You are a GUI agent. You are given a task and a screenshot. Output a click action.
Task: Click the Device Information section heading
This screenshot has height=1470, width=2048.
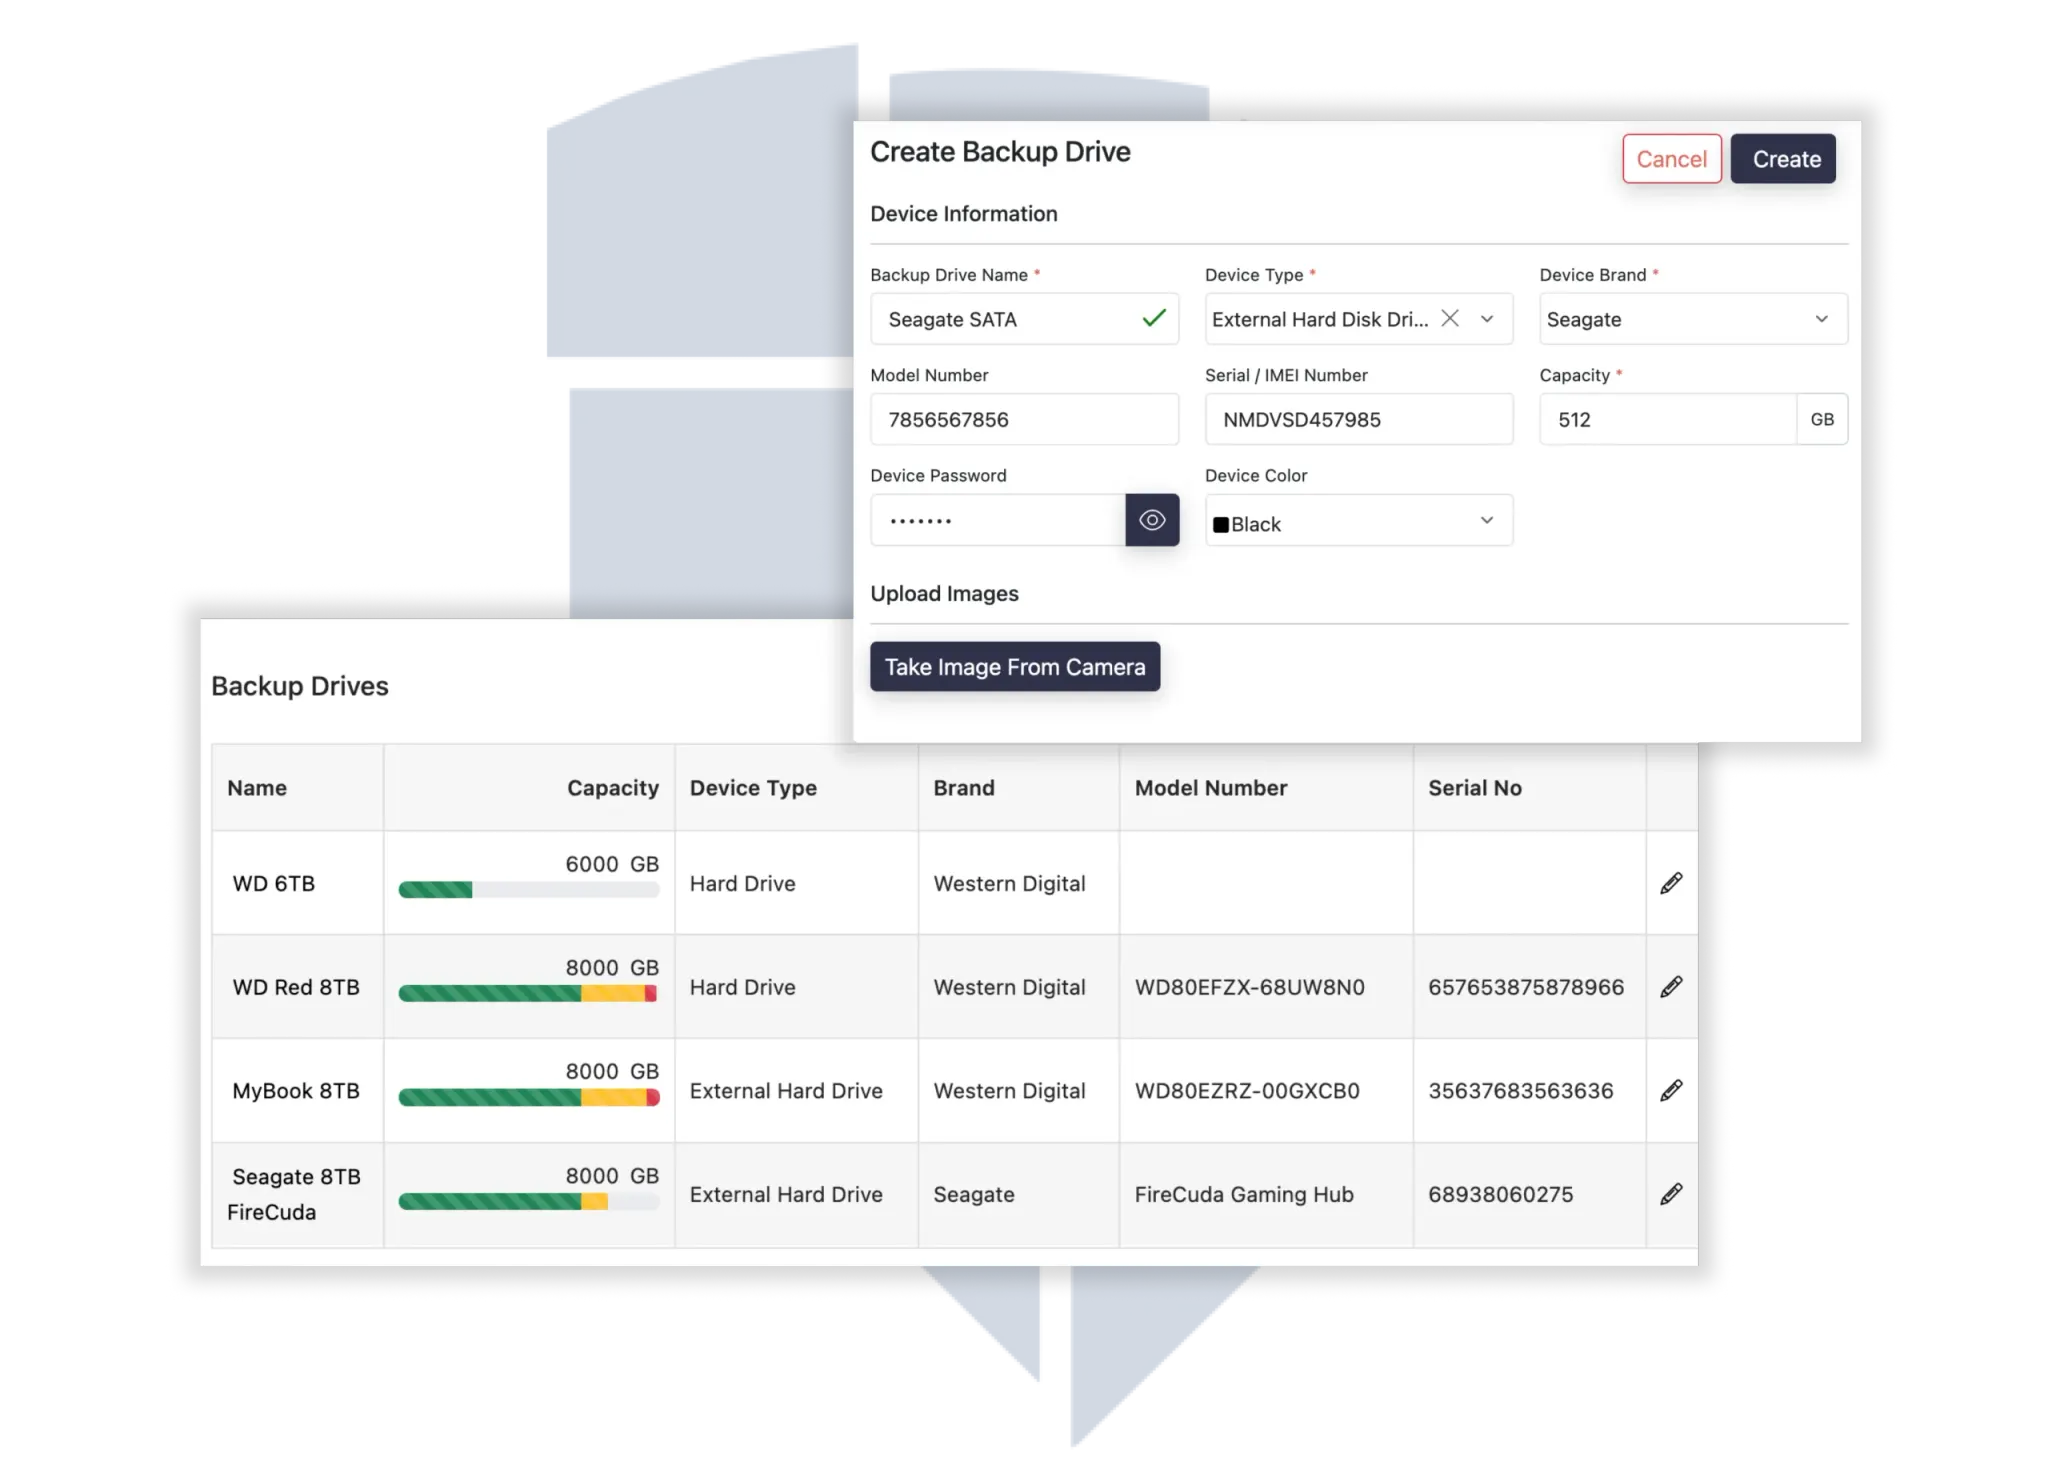(x=964, y=214)
